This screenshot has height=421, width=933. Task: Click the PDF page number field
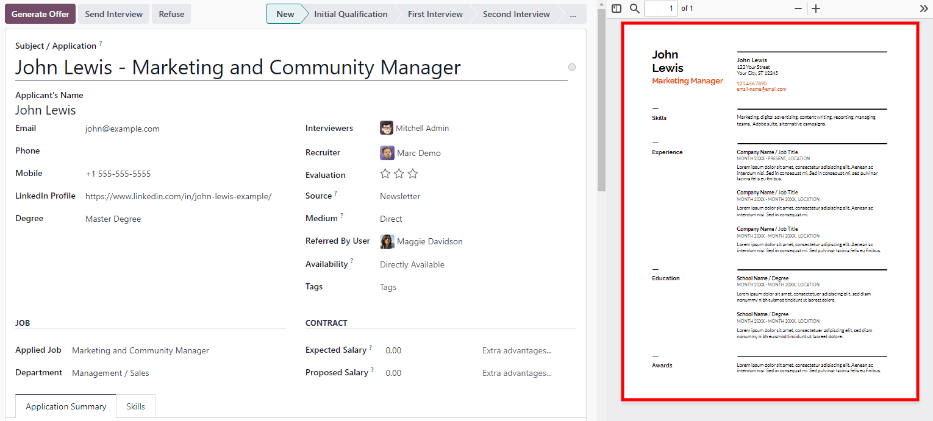pos(660,8)
